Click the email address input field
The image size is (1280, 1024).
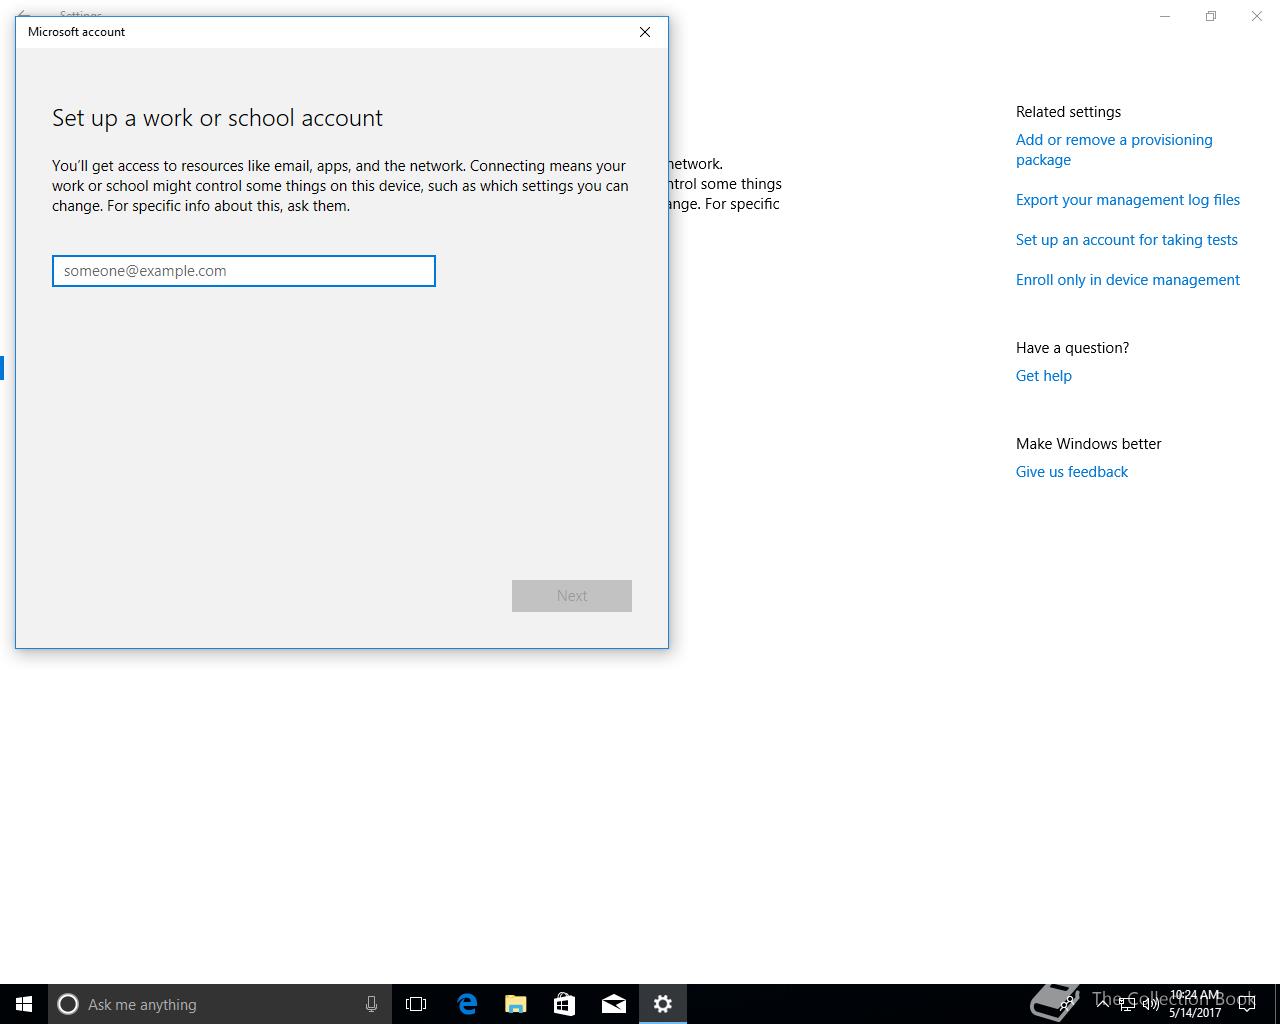click(244, 271)
